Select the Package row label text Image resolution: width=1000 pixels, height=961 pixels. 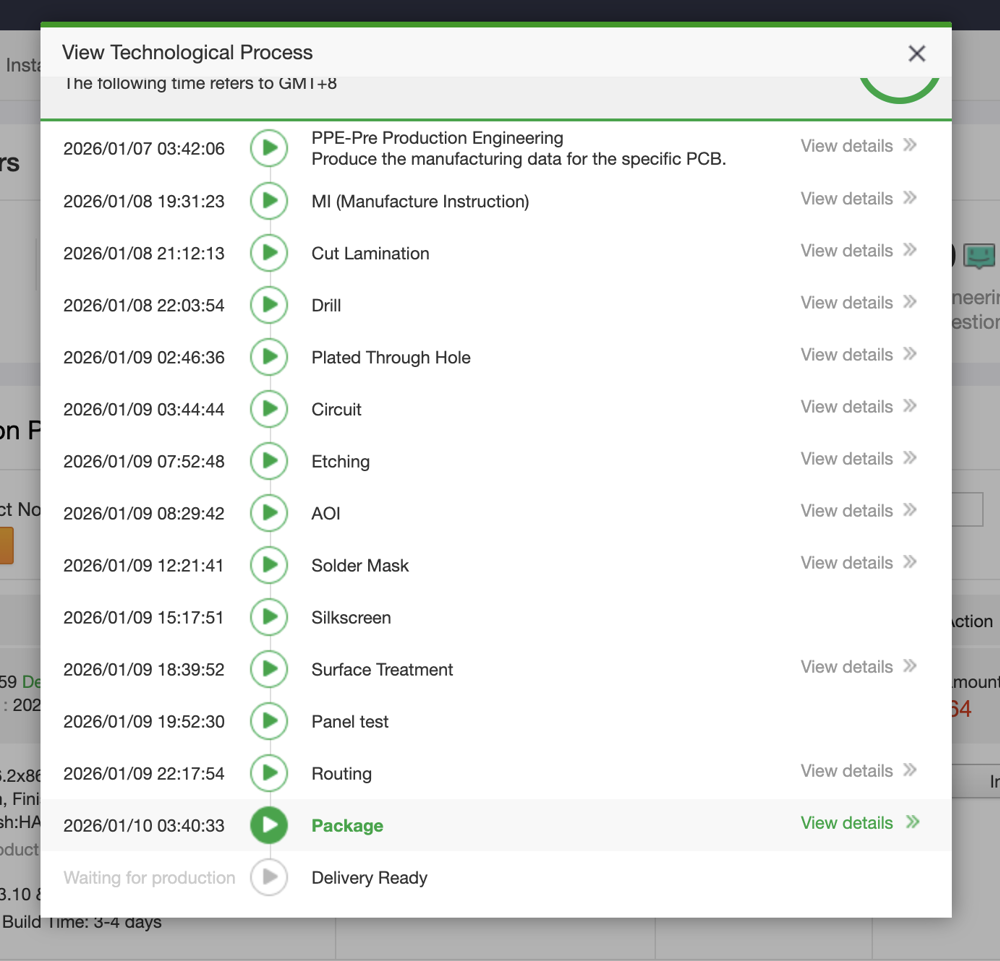click(x=347, y=826)
